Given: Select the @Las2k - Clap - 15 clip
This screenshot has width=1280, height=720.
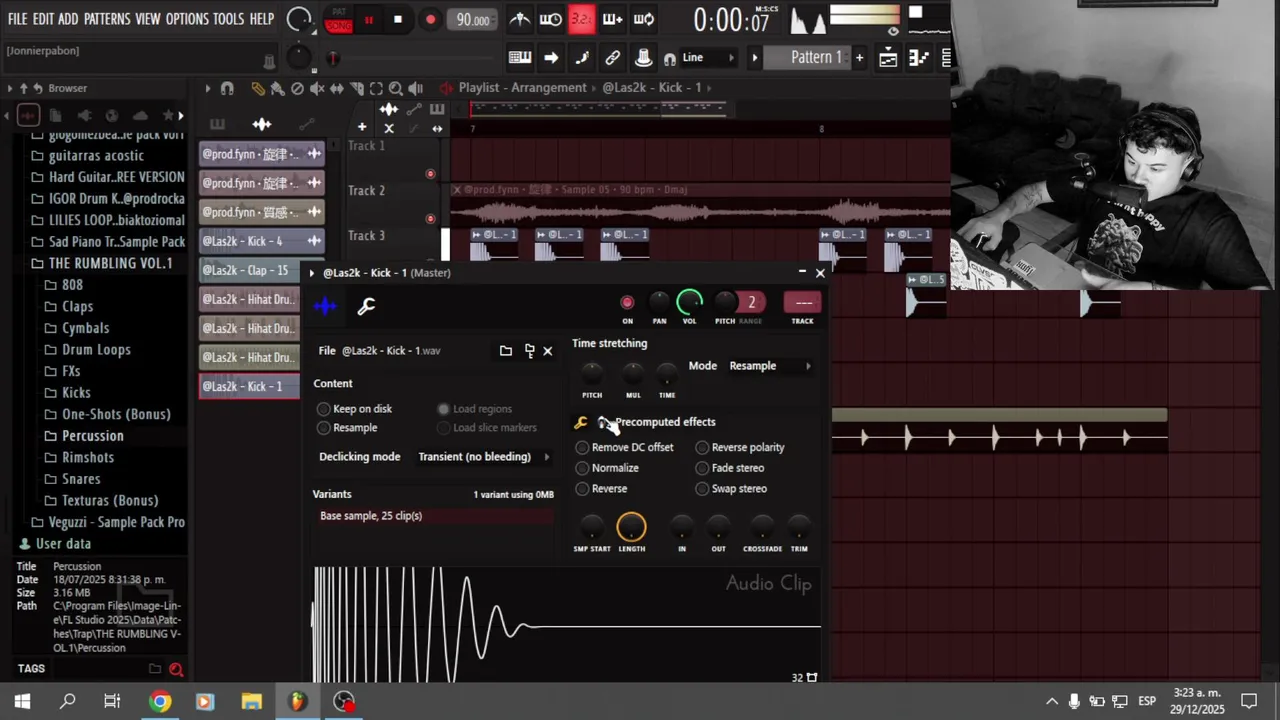Looking at the screenshot, I should pyautogui.click(x=249, y=270).
